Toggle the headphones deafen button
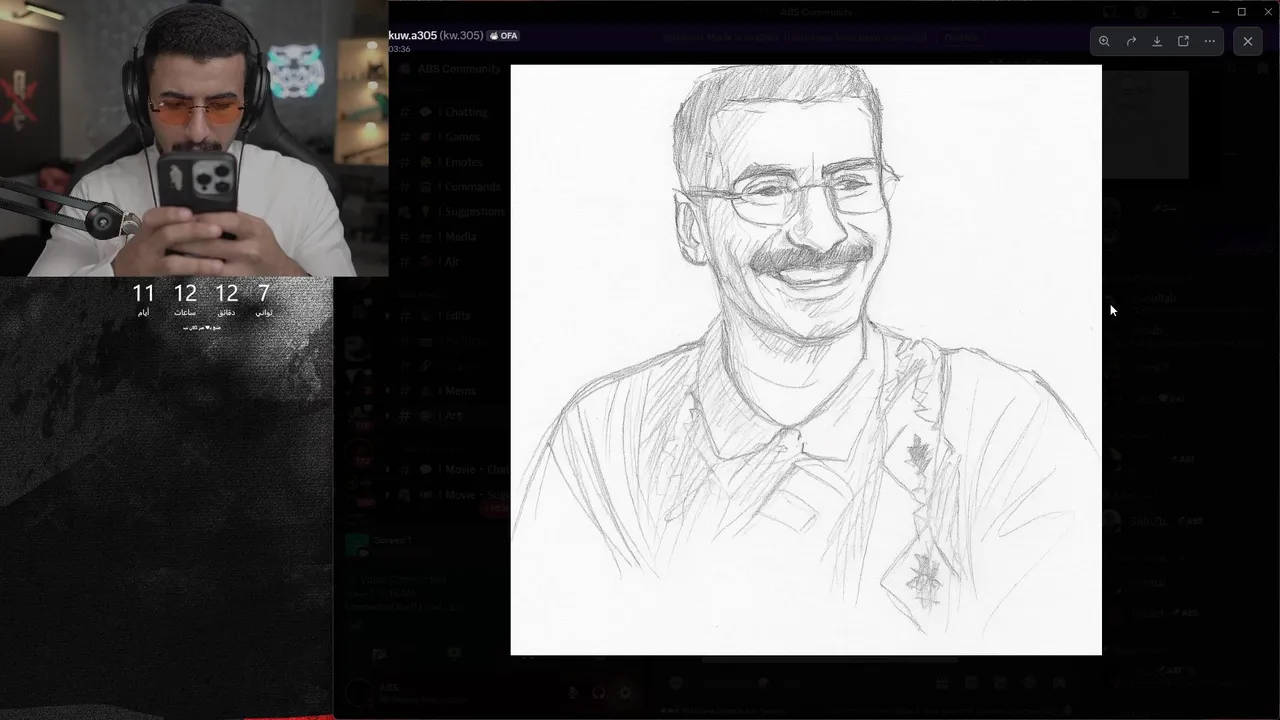The width and height of the screenshot is (1280, 720). (x=598, y=692)
